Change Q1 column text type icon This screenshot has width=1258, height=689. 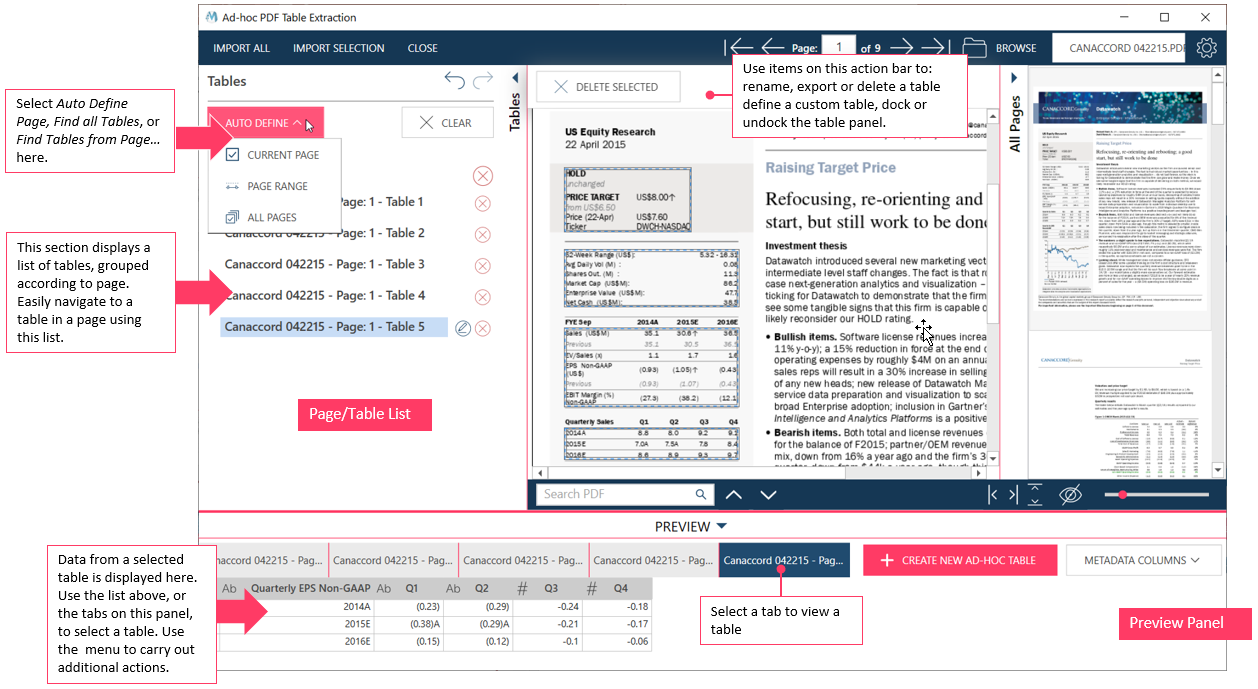click(384, 589)
